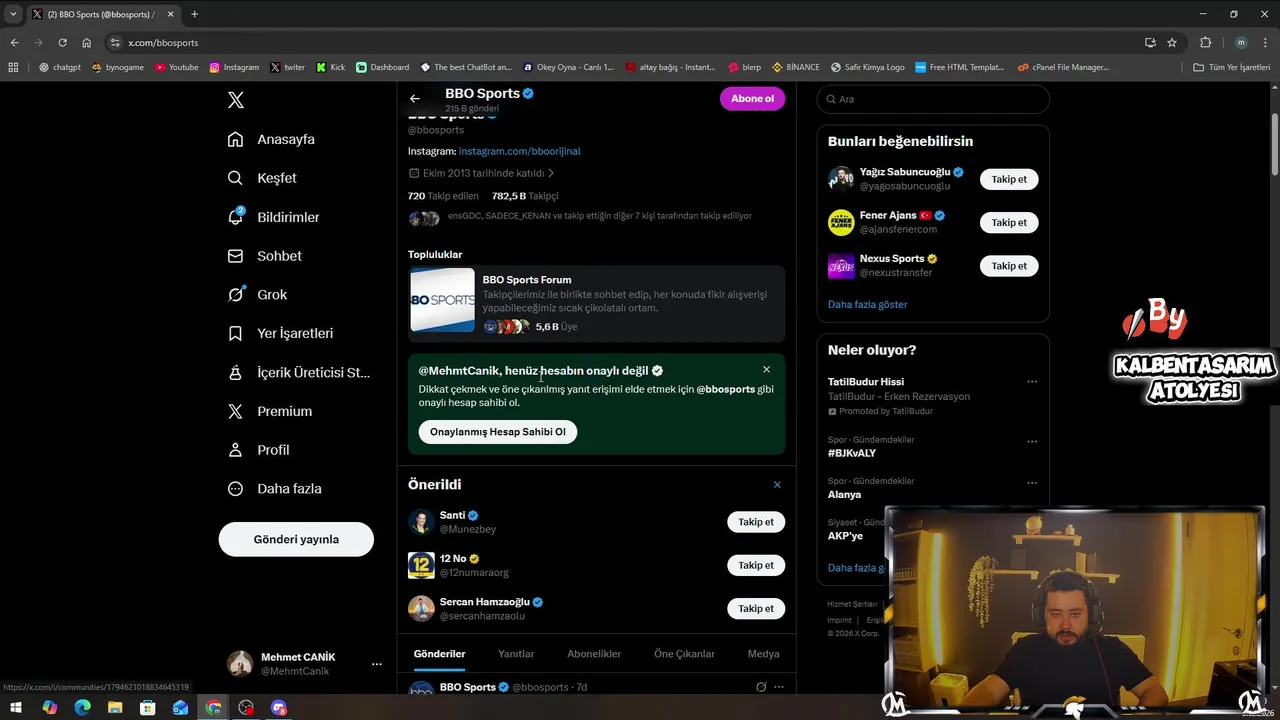
Task: Open 720 Takip edilen list
Action: click(443, 196)
